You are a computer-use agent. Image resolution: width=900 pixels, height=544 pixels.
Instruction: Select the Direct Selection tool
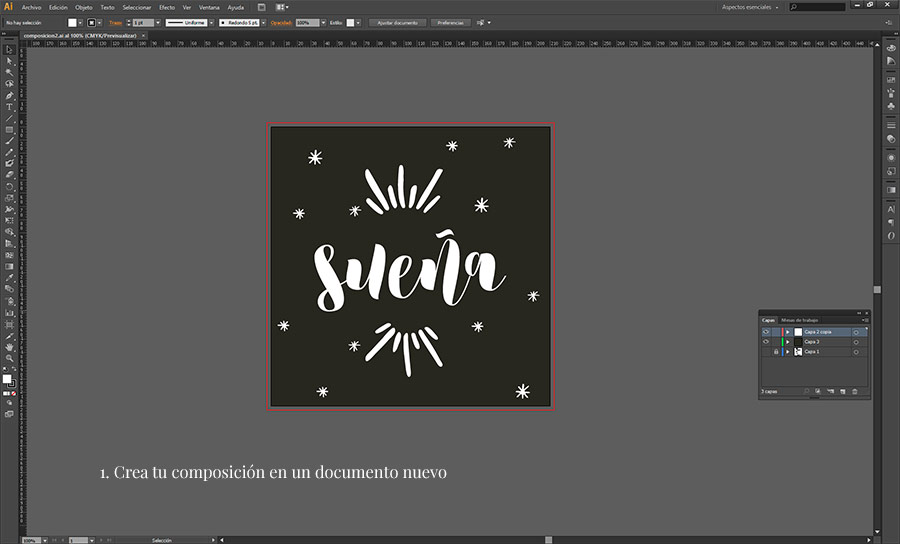(9, 61)
